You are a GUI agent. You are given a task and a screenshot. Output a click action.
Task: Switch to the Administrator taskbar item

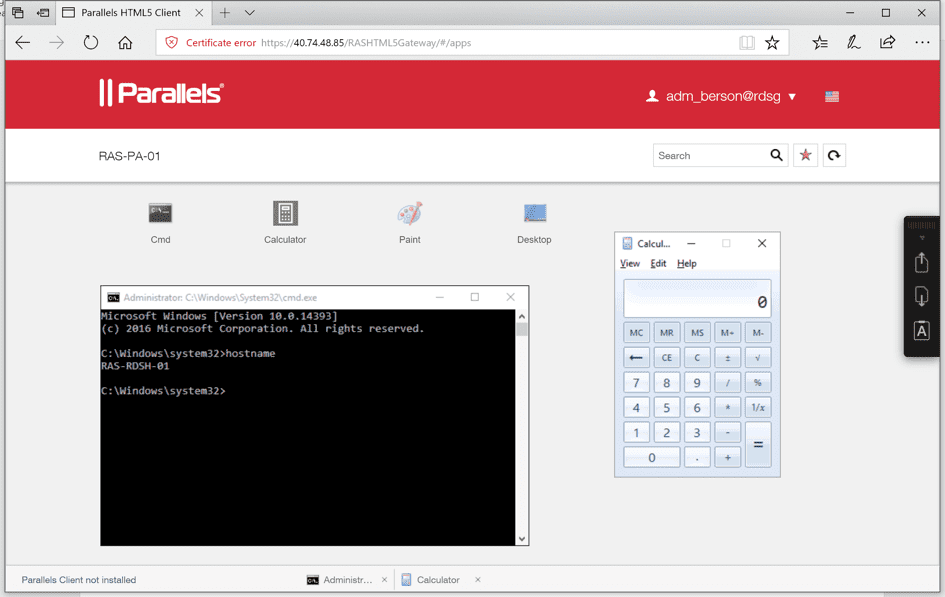click(340, 580)
